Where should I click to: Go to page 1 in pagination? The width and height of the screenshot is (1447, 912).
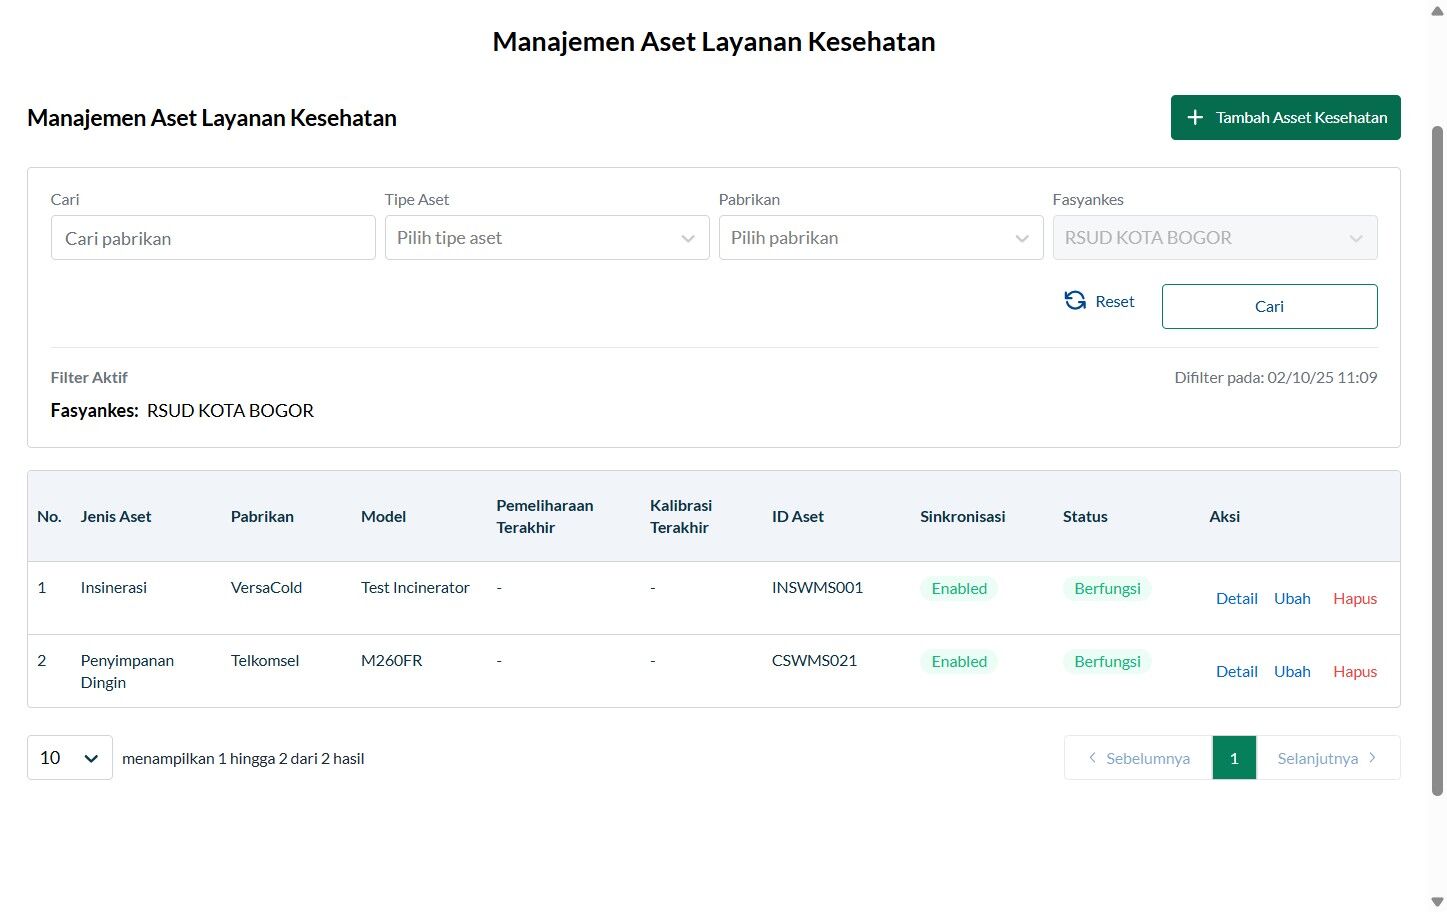tap(1234, 758)
